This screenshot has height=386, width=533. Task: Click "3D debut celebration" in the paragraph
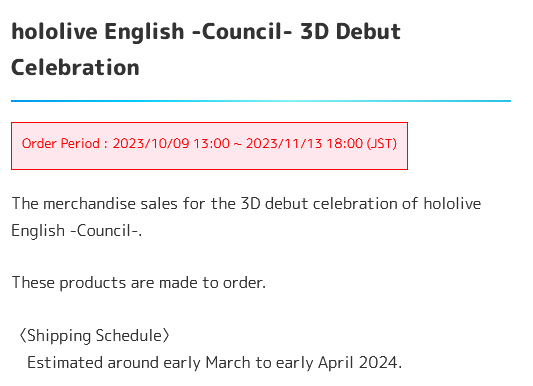(x=319, y=204)
